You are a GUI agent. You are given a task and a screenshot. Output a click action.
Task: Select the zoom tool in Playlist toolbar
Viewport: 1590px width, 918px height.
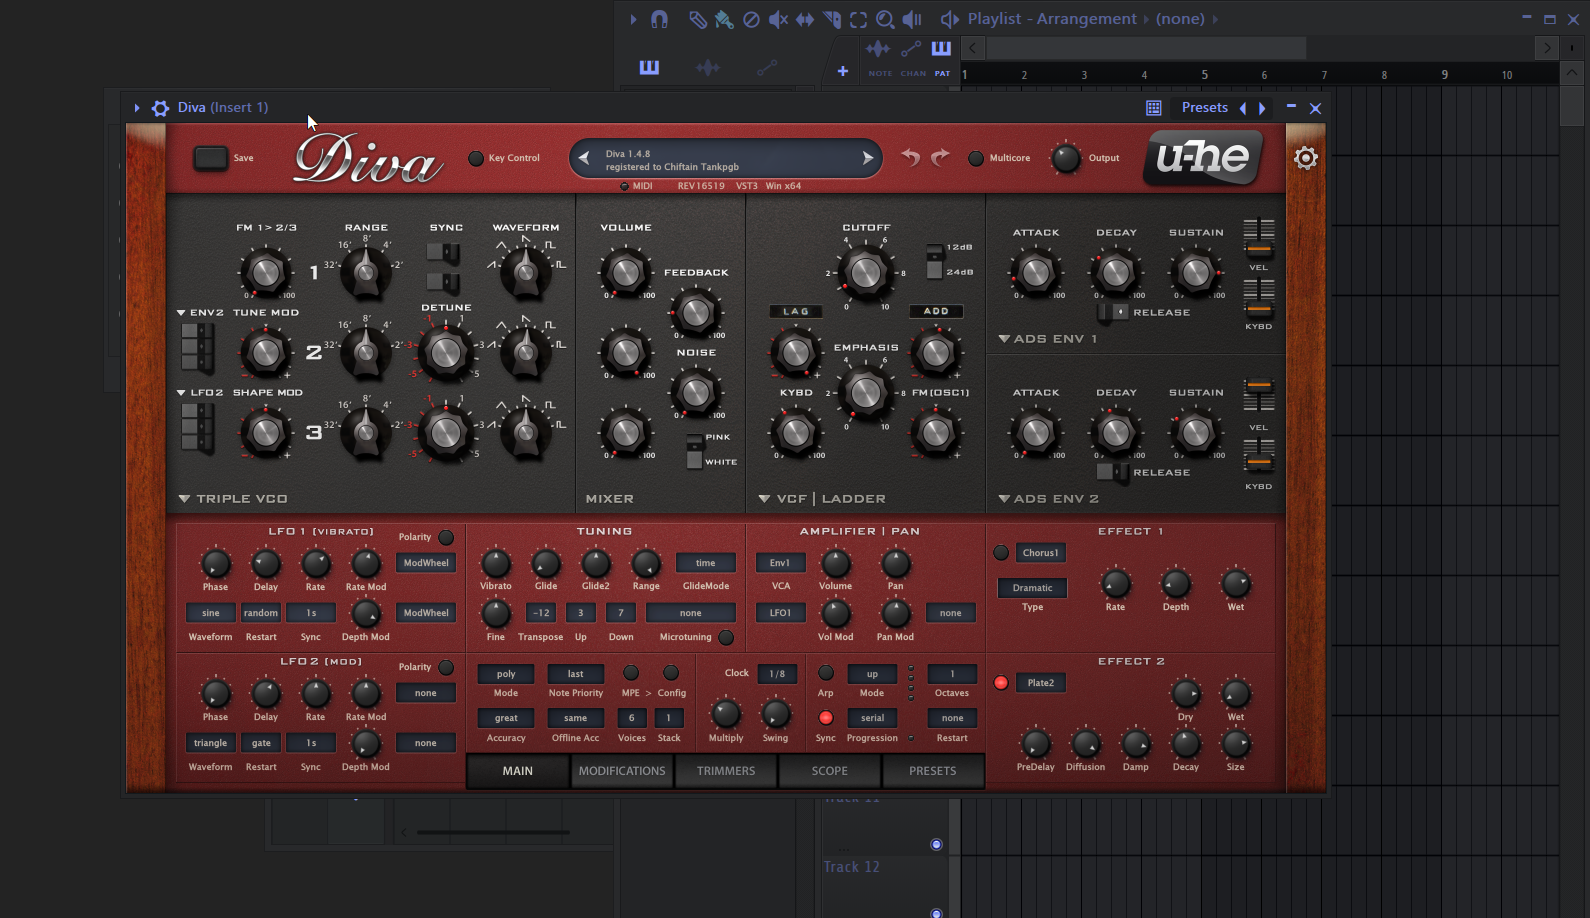pyautogui.click(x=885, y=19)
